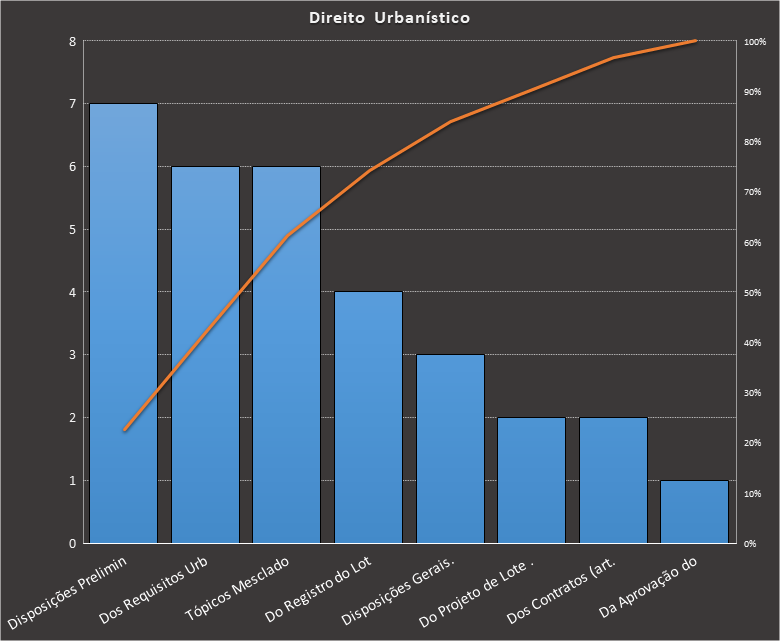The width and height of the screenshot is (780, 641).
Task: Click the value 8 on the left axis
Action: 72,42
